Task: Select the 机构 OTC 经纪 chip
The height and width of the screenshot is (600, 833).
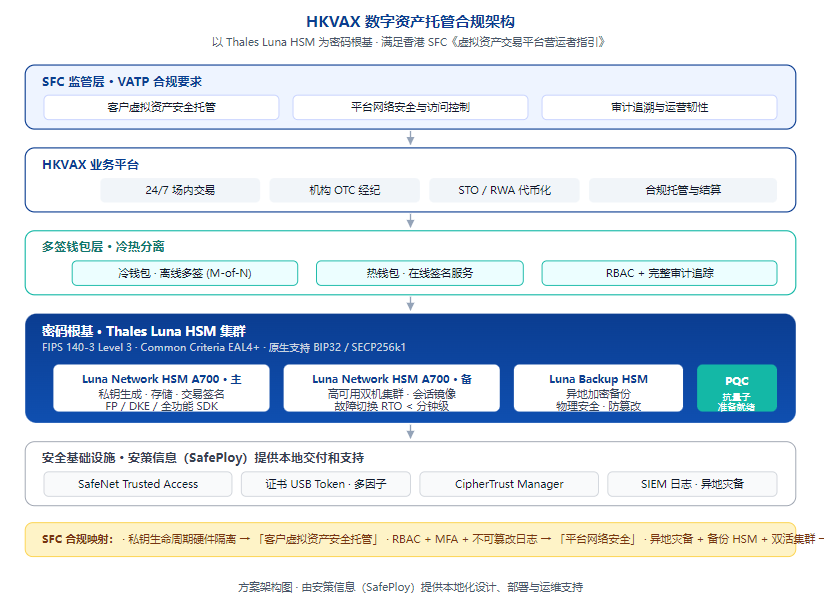Action: pos(345,190)
